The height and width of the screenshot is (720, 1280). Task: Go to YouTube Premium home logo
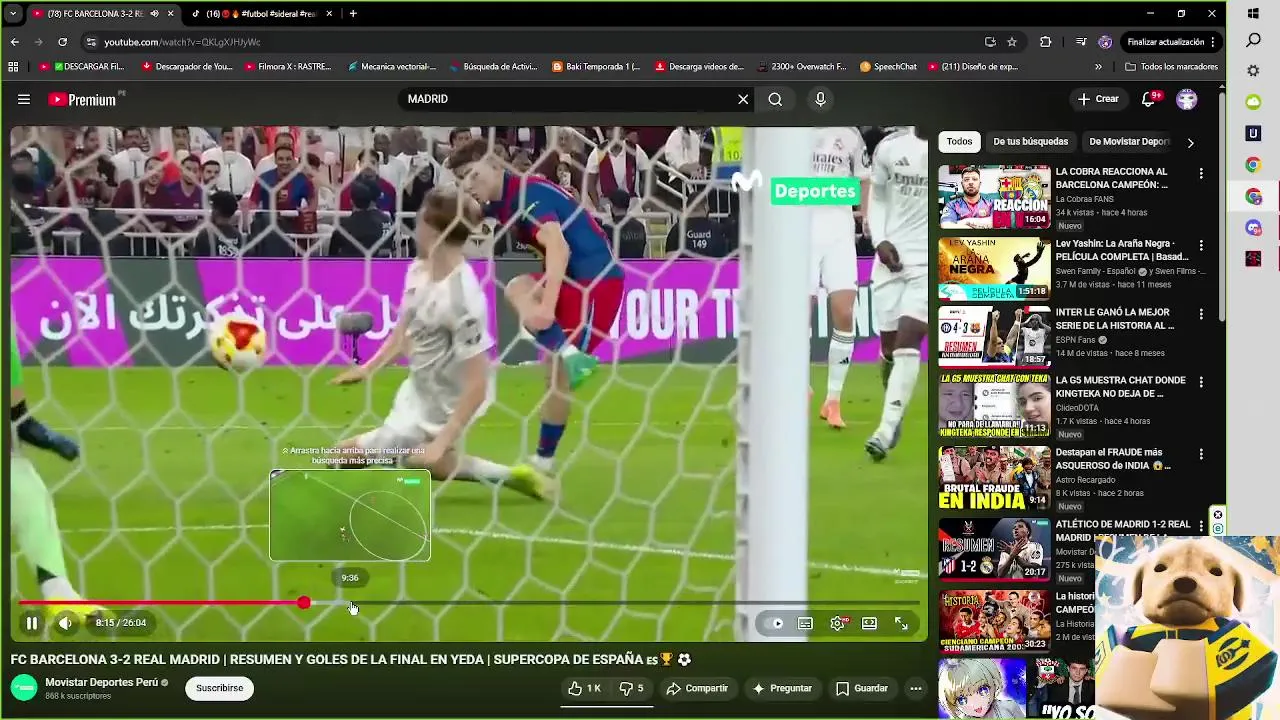coord(84,99)
